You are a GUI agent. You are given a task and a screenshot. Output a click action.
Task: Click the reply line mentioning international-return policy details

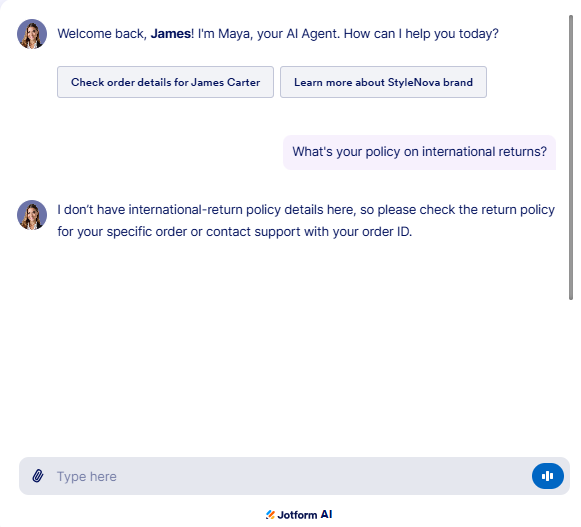[x=306, y=210]
